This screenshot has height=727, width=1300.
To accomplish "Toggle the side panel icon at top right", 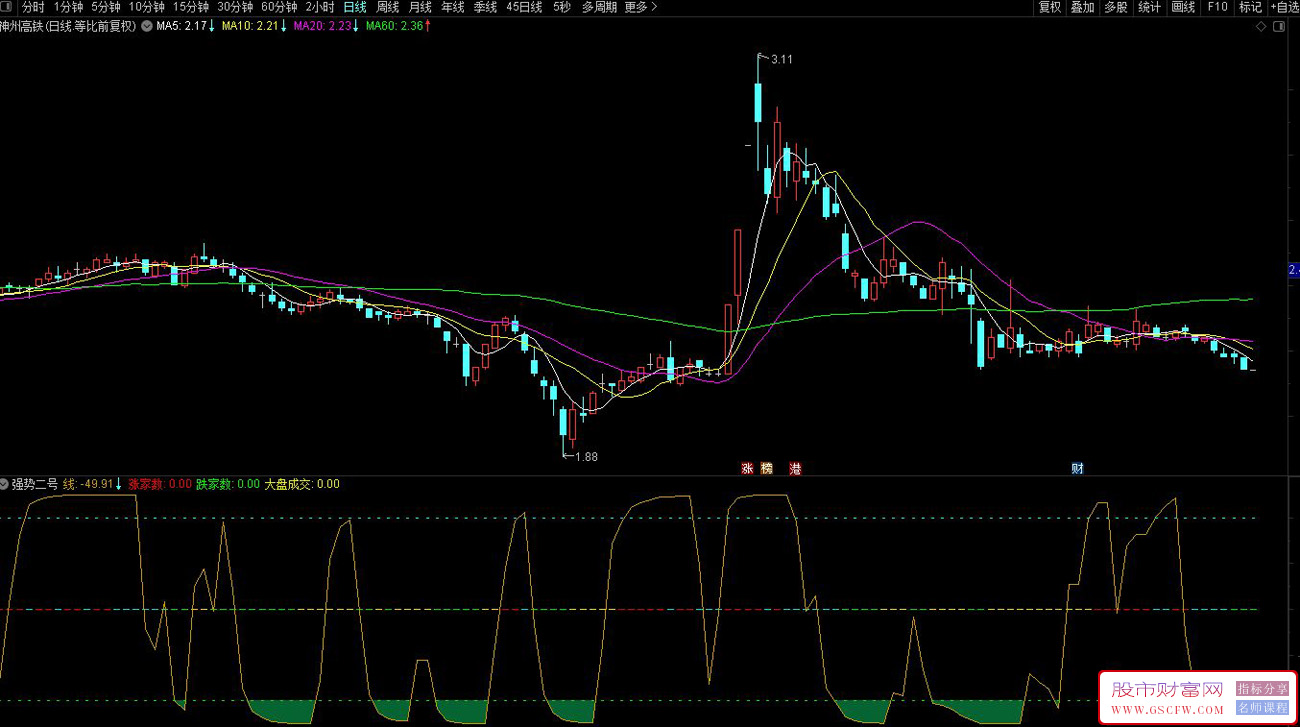I will pyautogui.click(x=1278, y=27).
